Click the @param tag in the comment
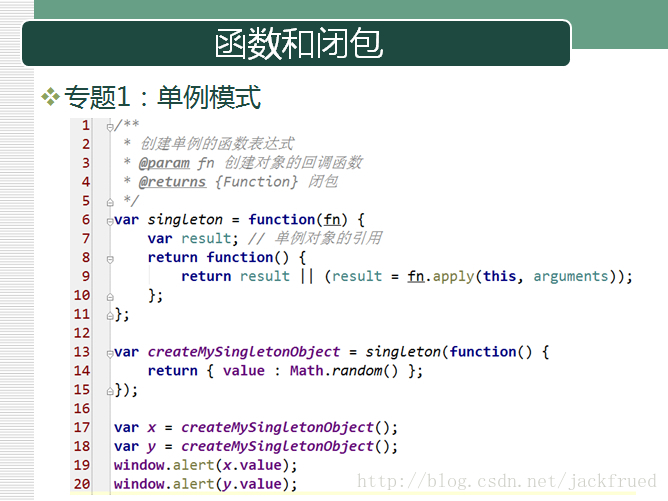Screen dimensions: 668x501 pyautogui.click(x=164, y=163)
